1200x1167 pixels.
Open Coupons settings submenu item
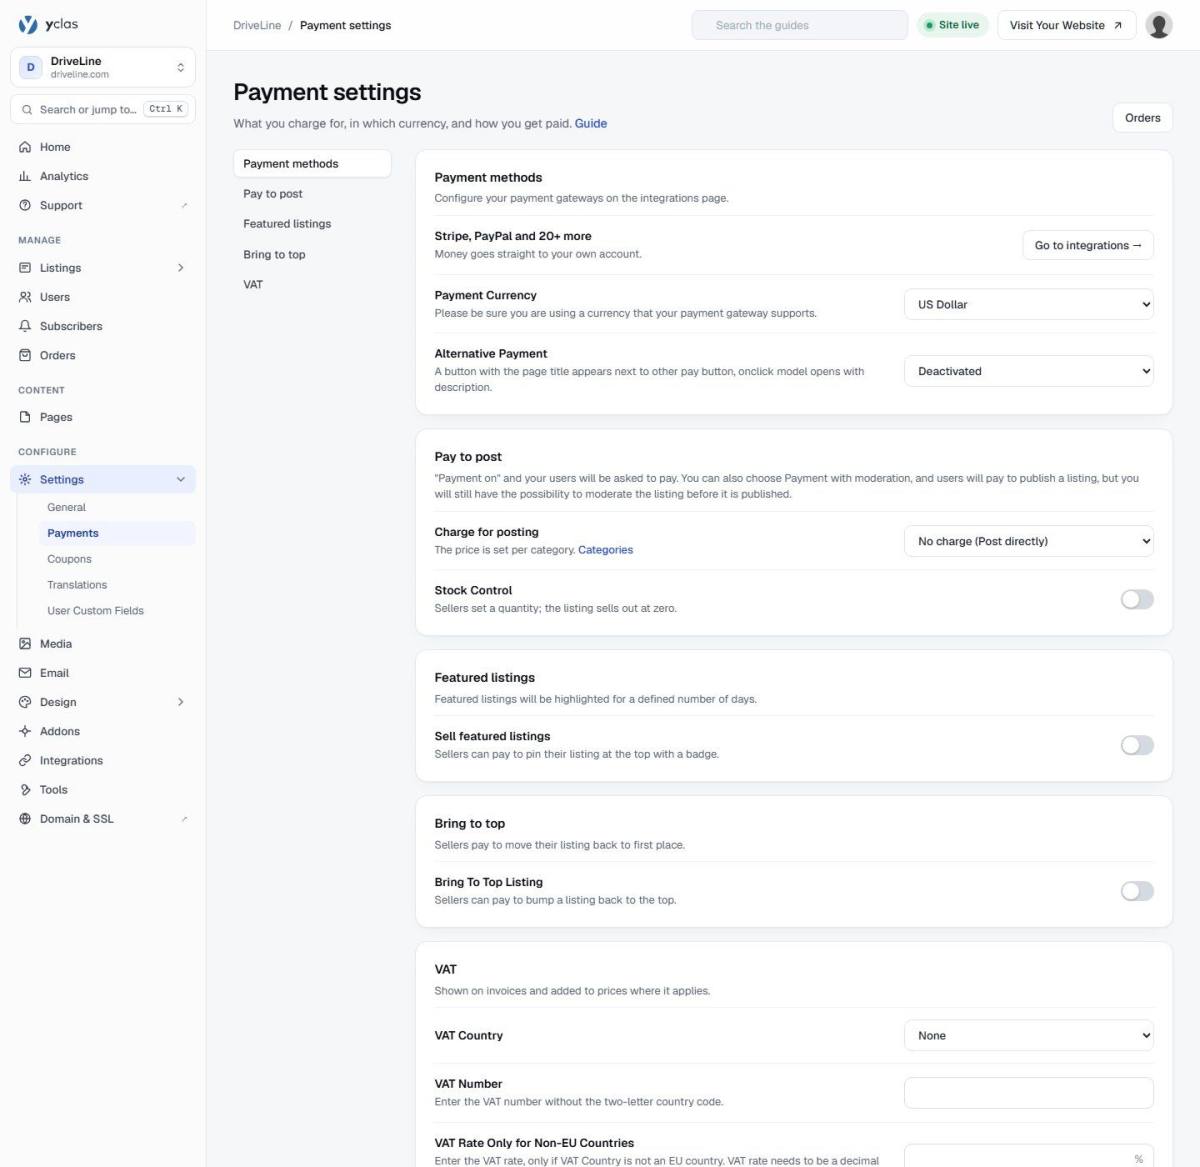117,559
